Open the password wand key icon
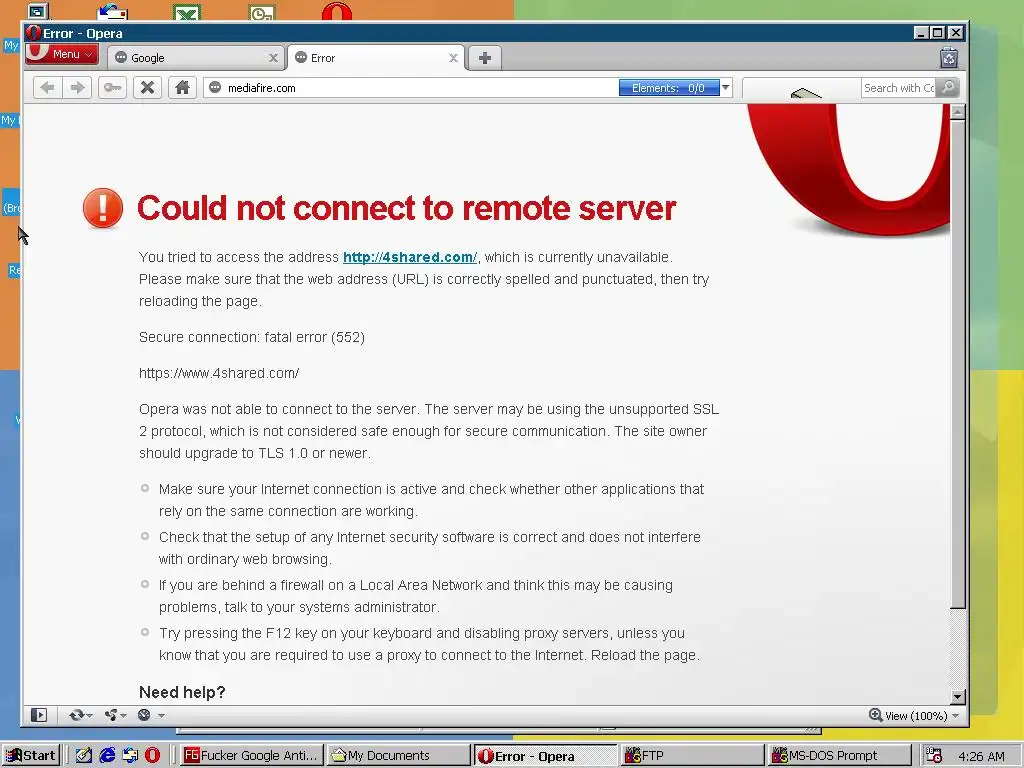This screenshot has width=1024, height=768. point(112,88)
